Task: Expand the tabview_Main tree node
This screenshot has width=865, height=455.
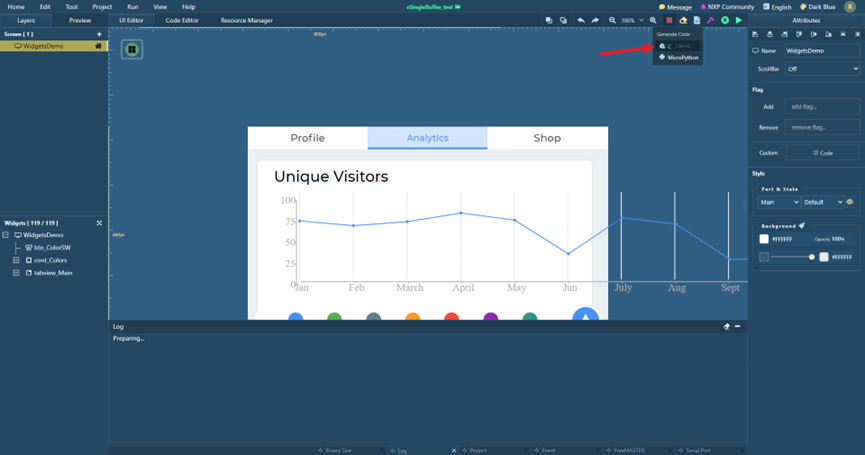Action: tap(16, 273)
